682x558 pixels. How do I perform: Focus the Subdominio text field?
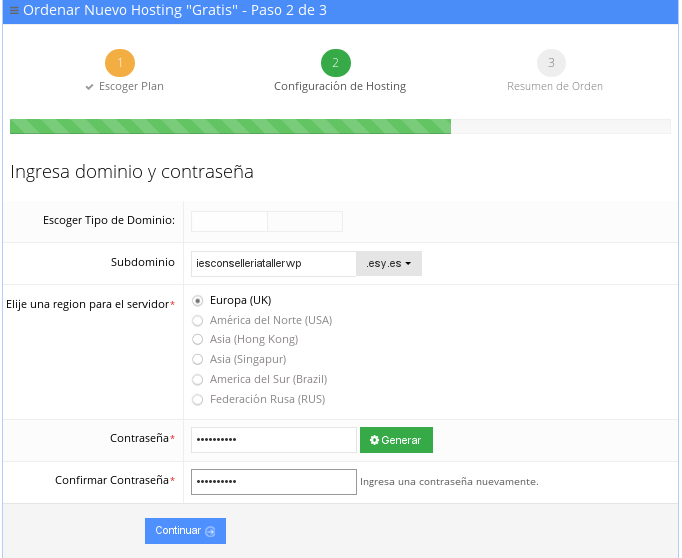[x=274, y=264]
